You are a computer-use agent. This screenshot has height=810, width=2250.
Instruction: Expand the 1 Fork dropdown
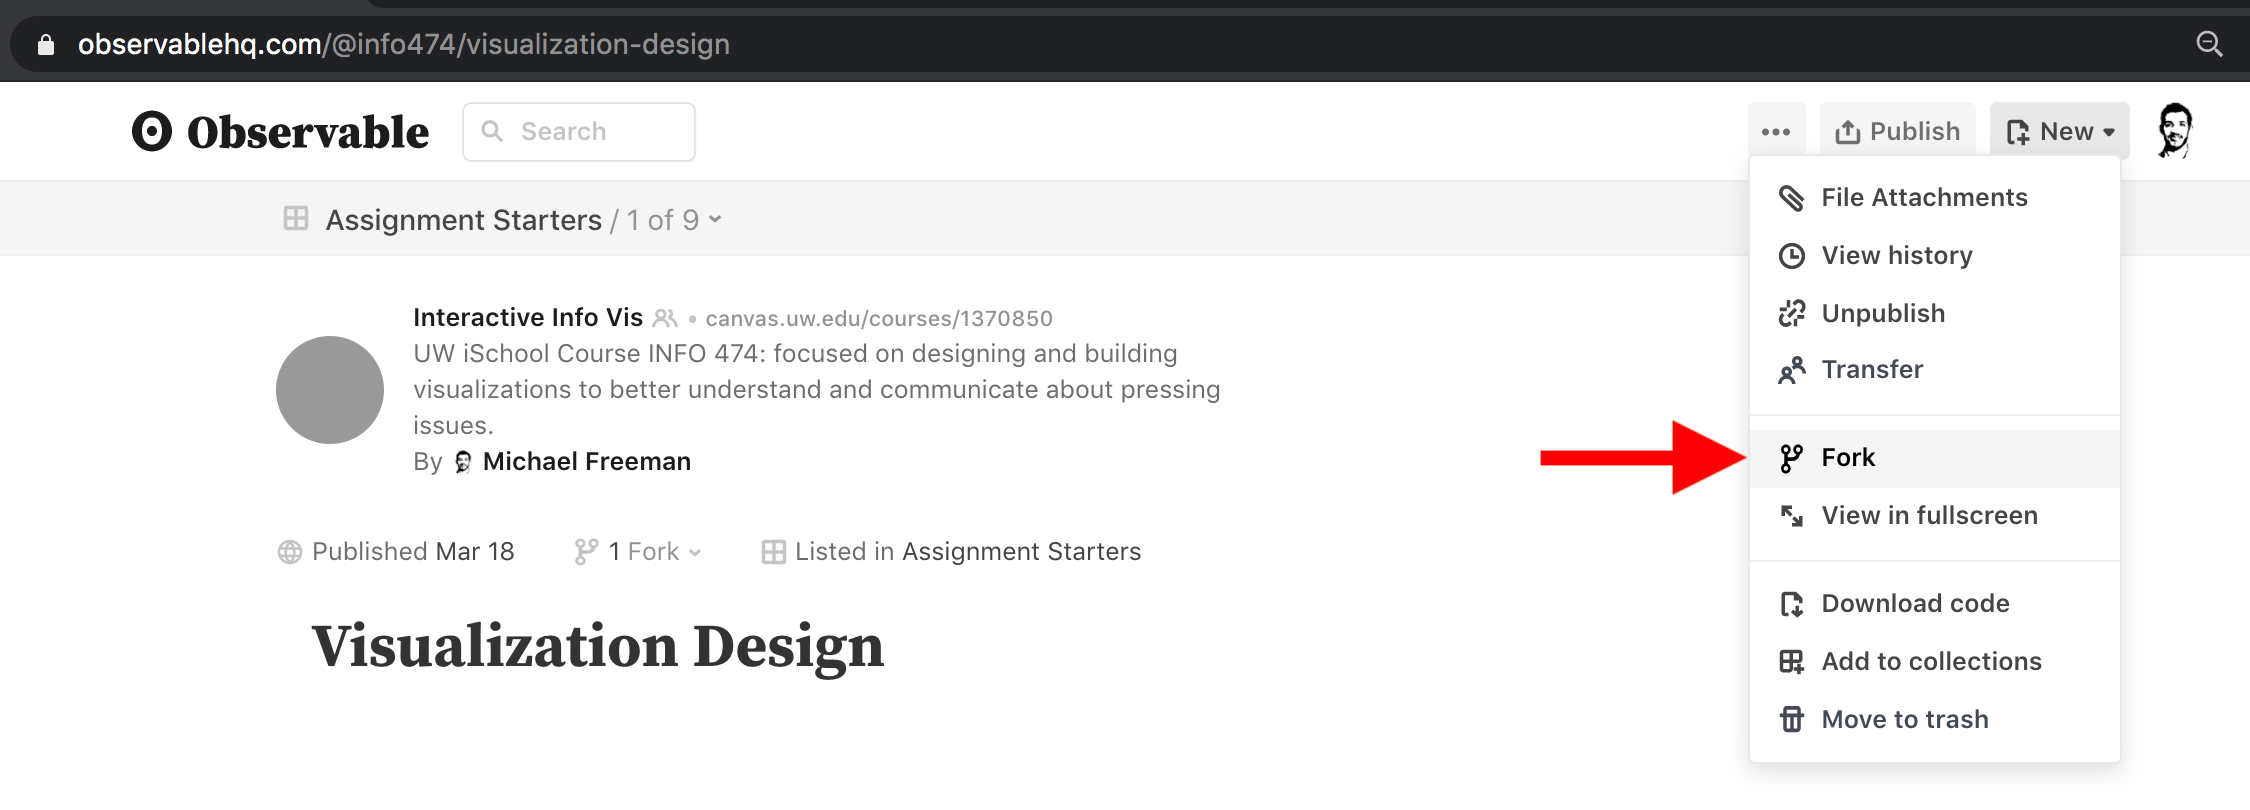point(640,552)
